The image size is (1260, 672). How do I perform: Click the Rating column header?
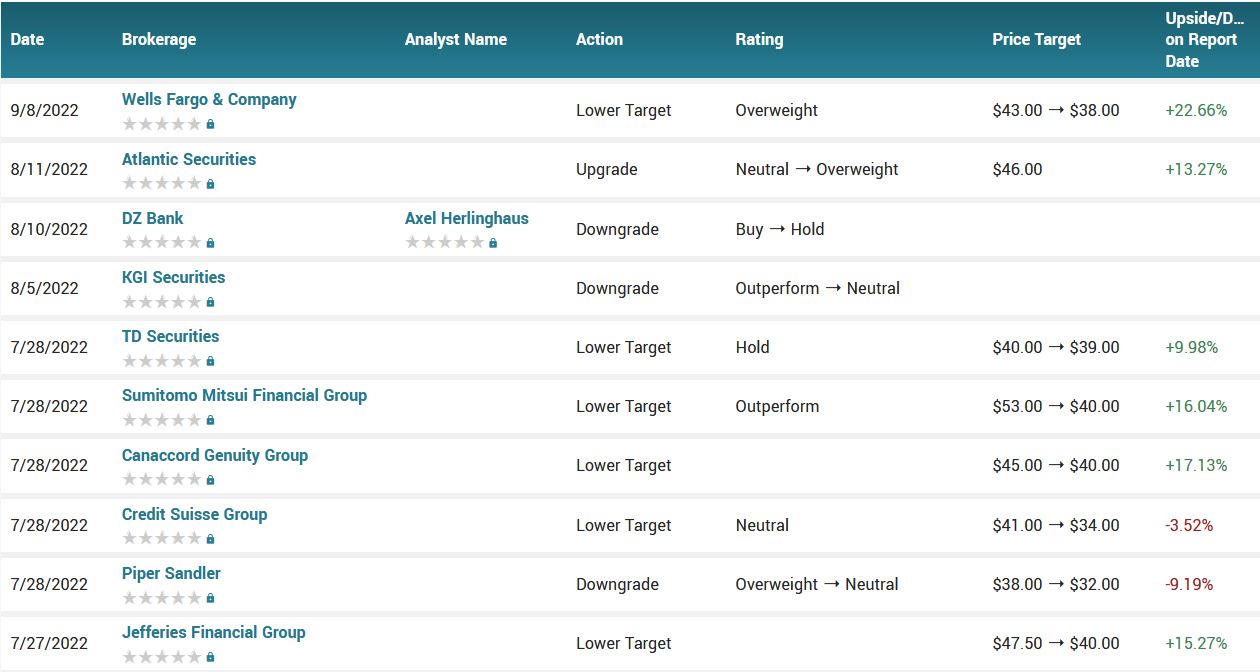coord(760,39)
